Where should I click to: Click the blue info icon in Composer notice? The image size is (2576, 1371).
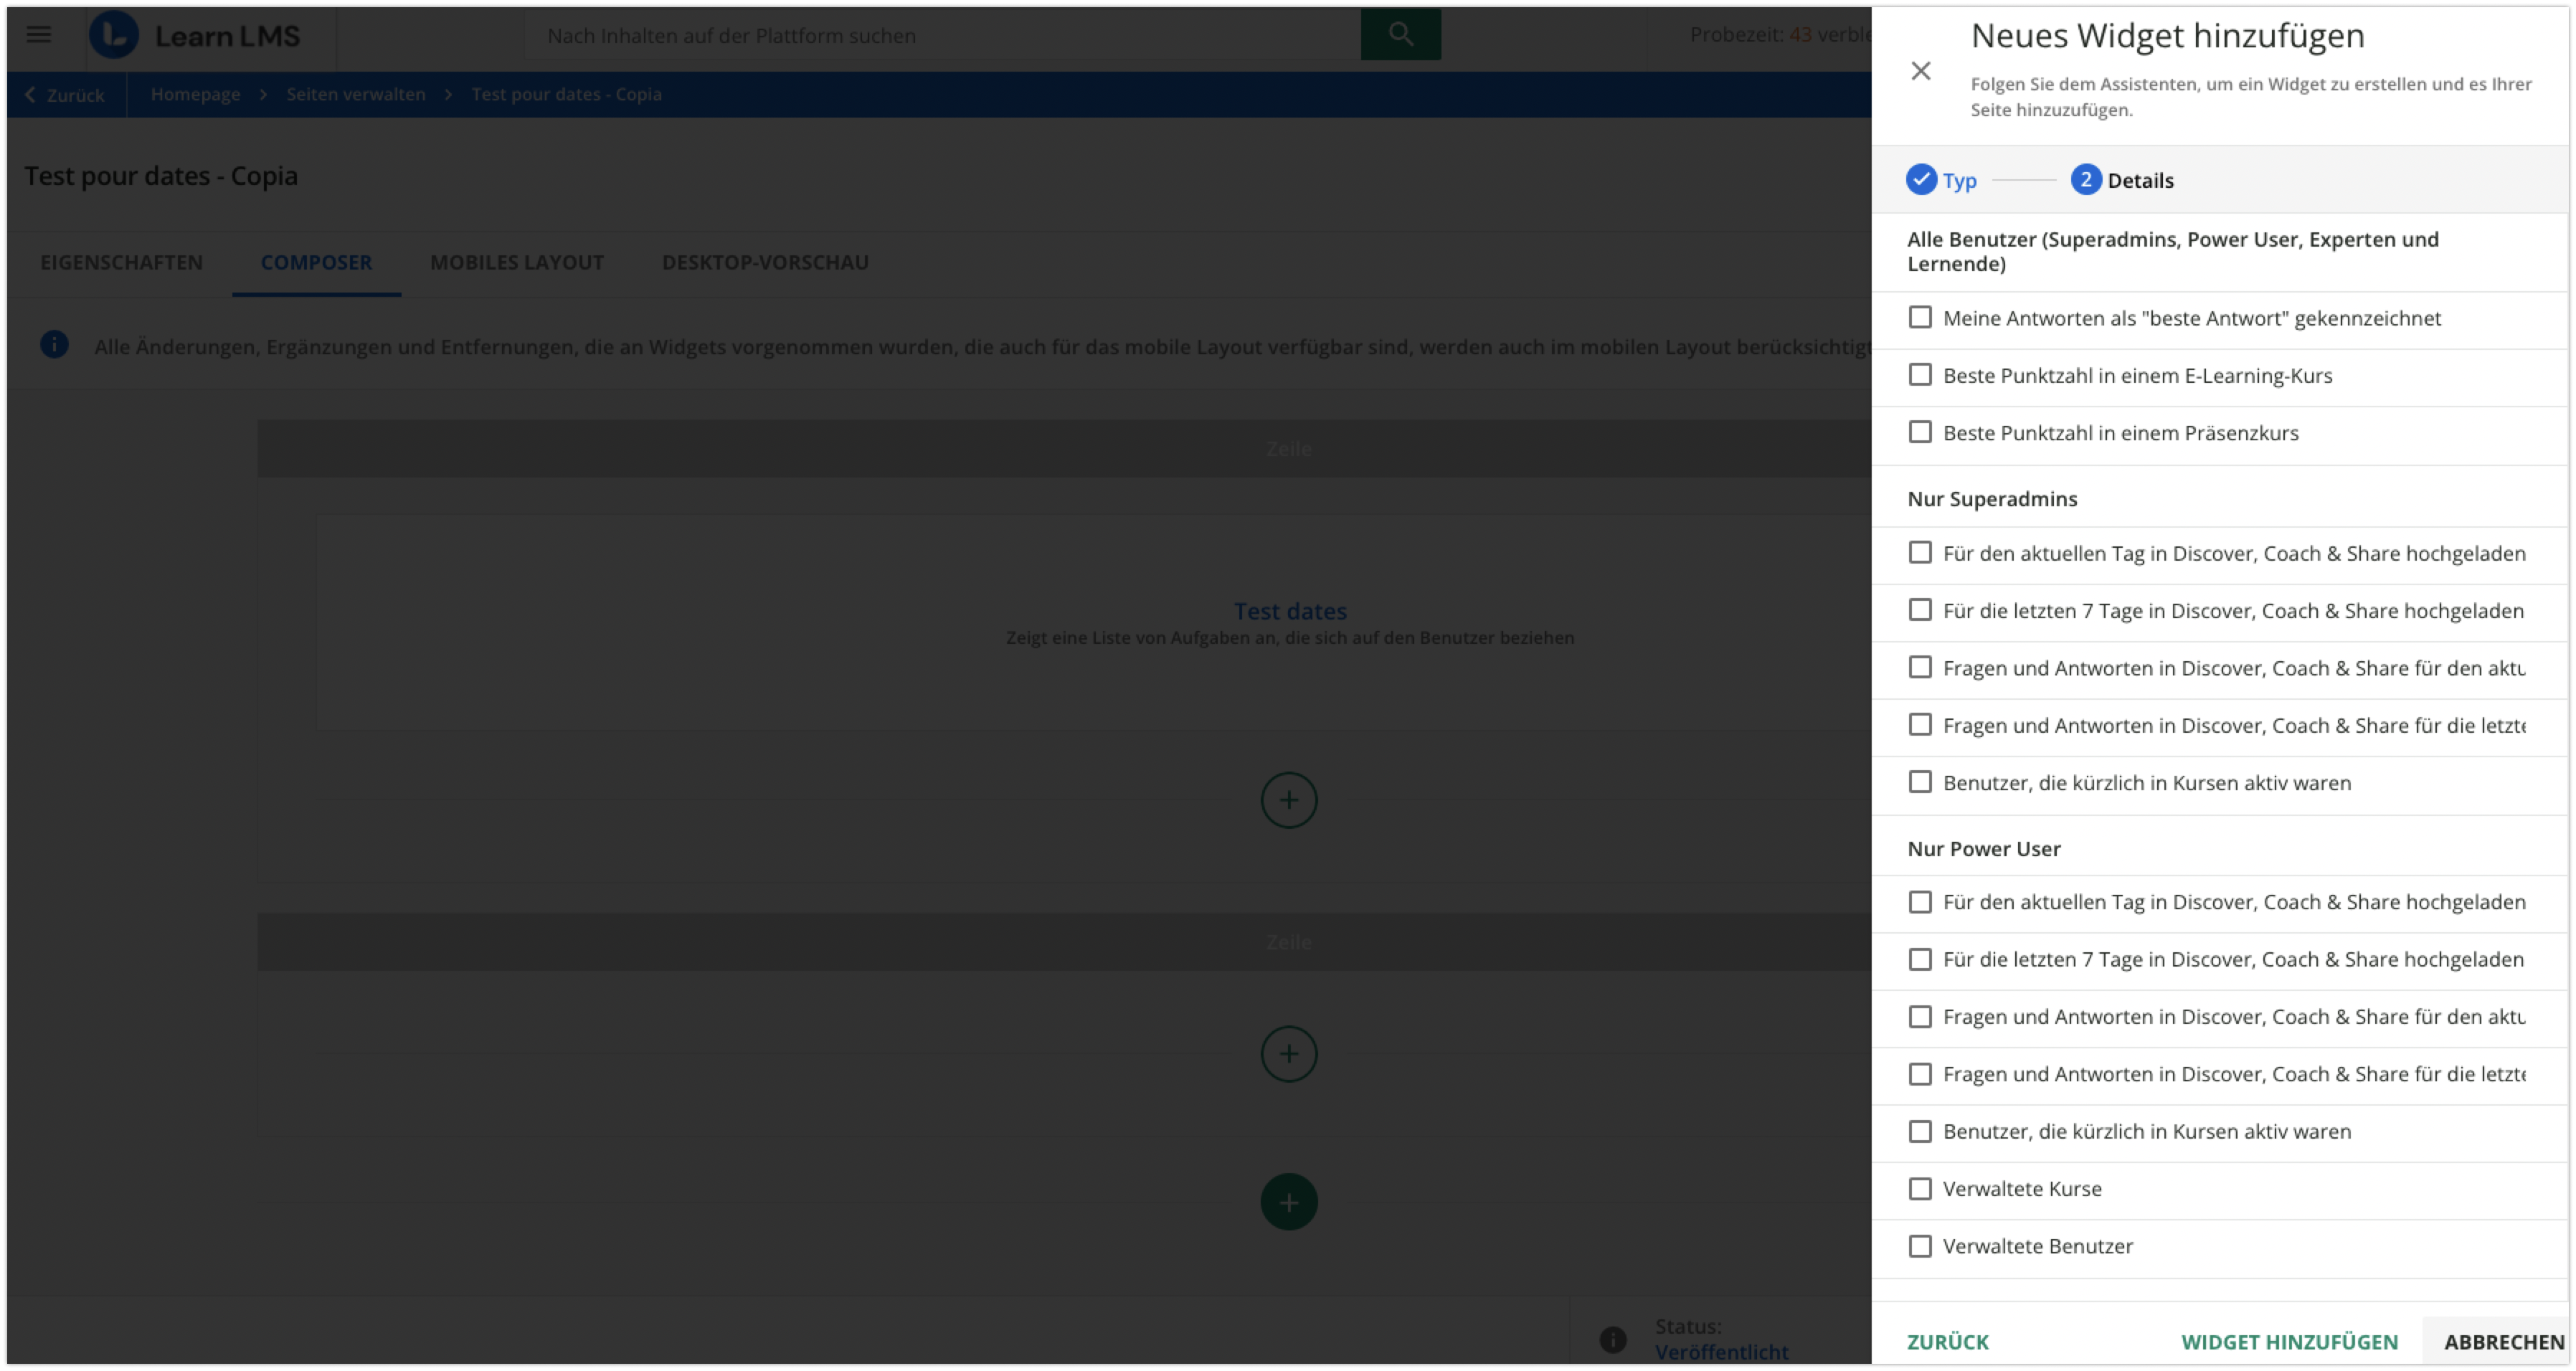54,345
